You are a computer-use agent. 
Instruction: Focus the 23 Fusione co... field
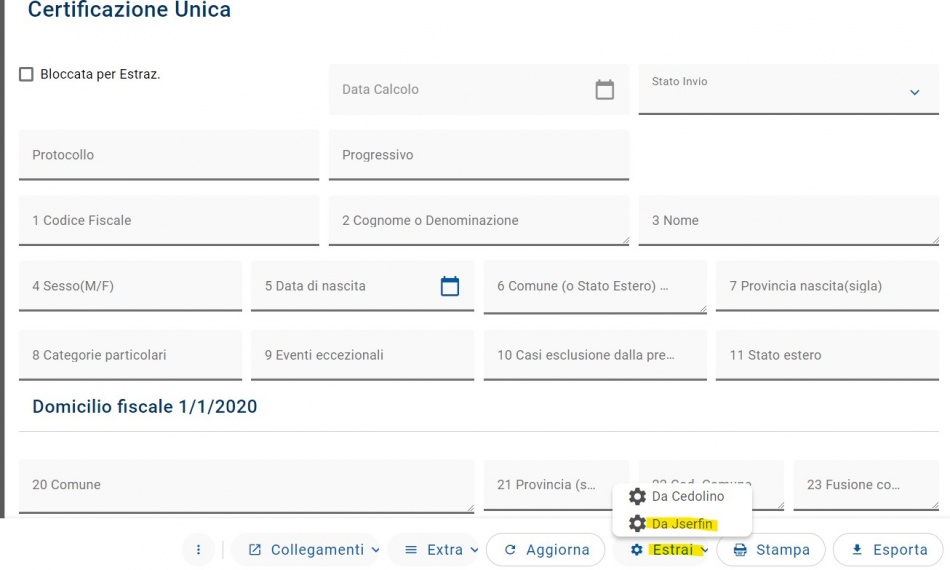(x=866, y=485)
